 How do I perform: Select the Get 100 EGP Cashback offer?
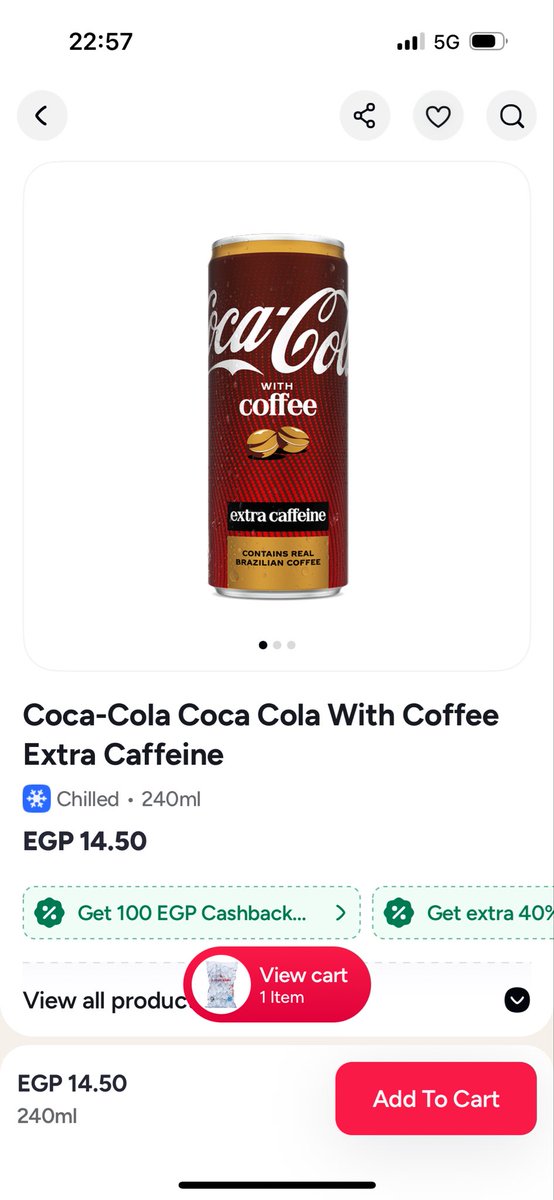tap(191, 913)
